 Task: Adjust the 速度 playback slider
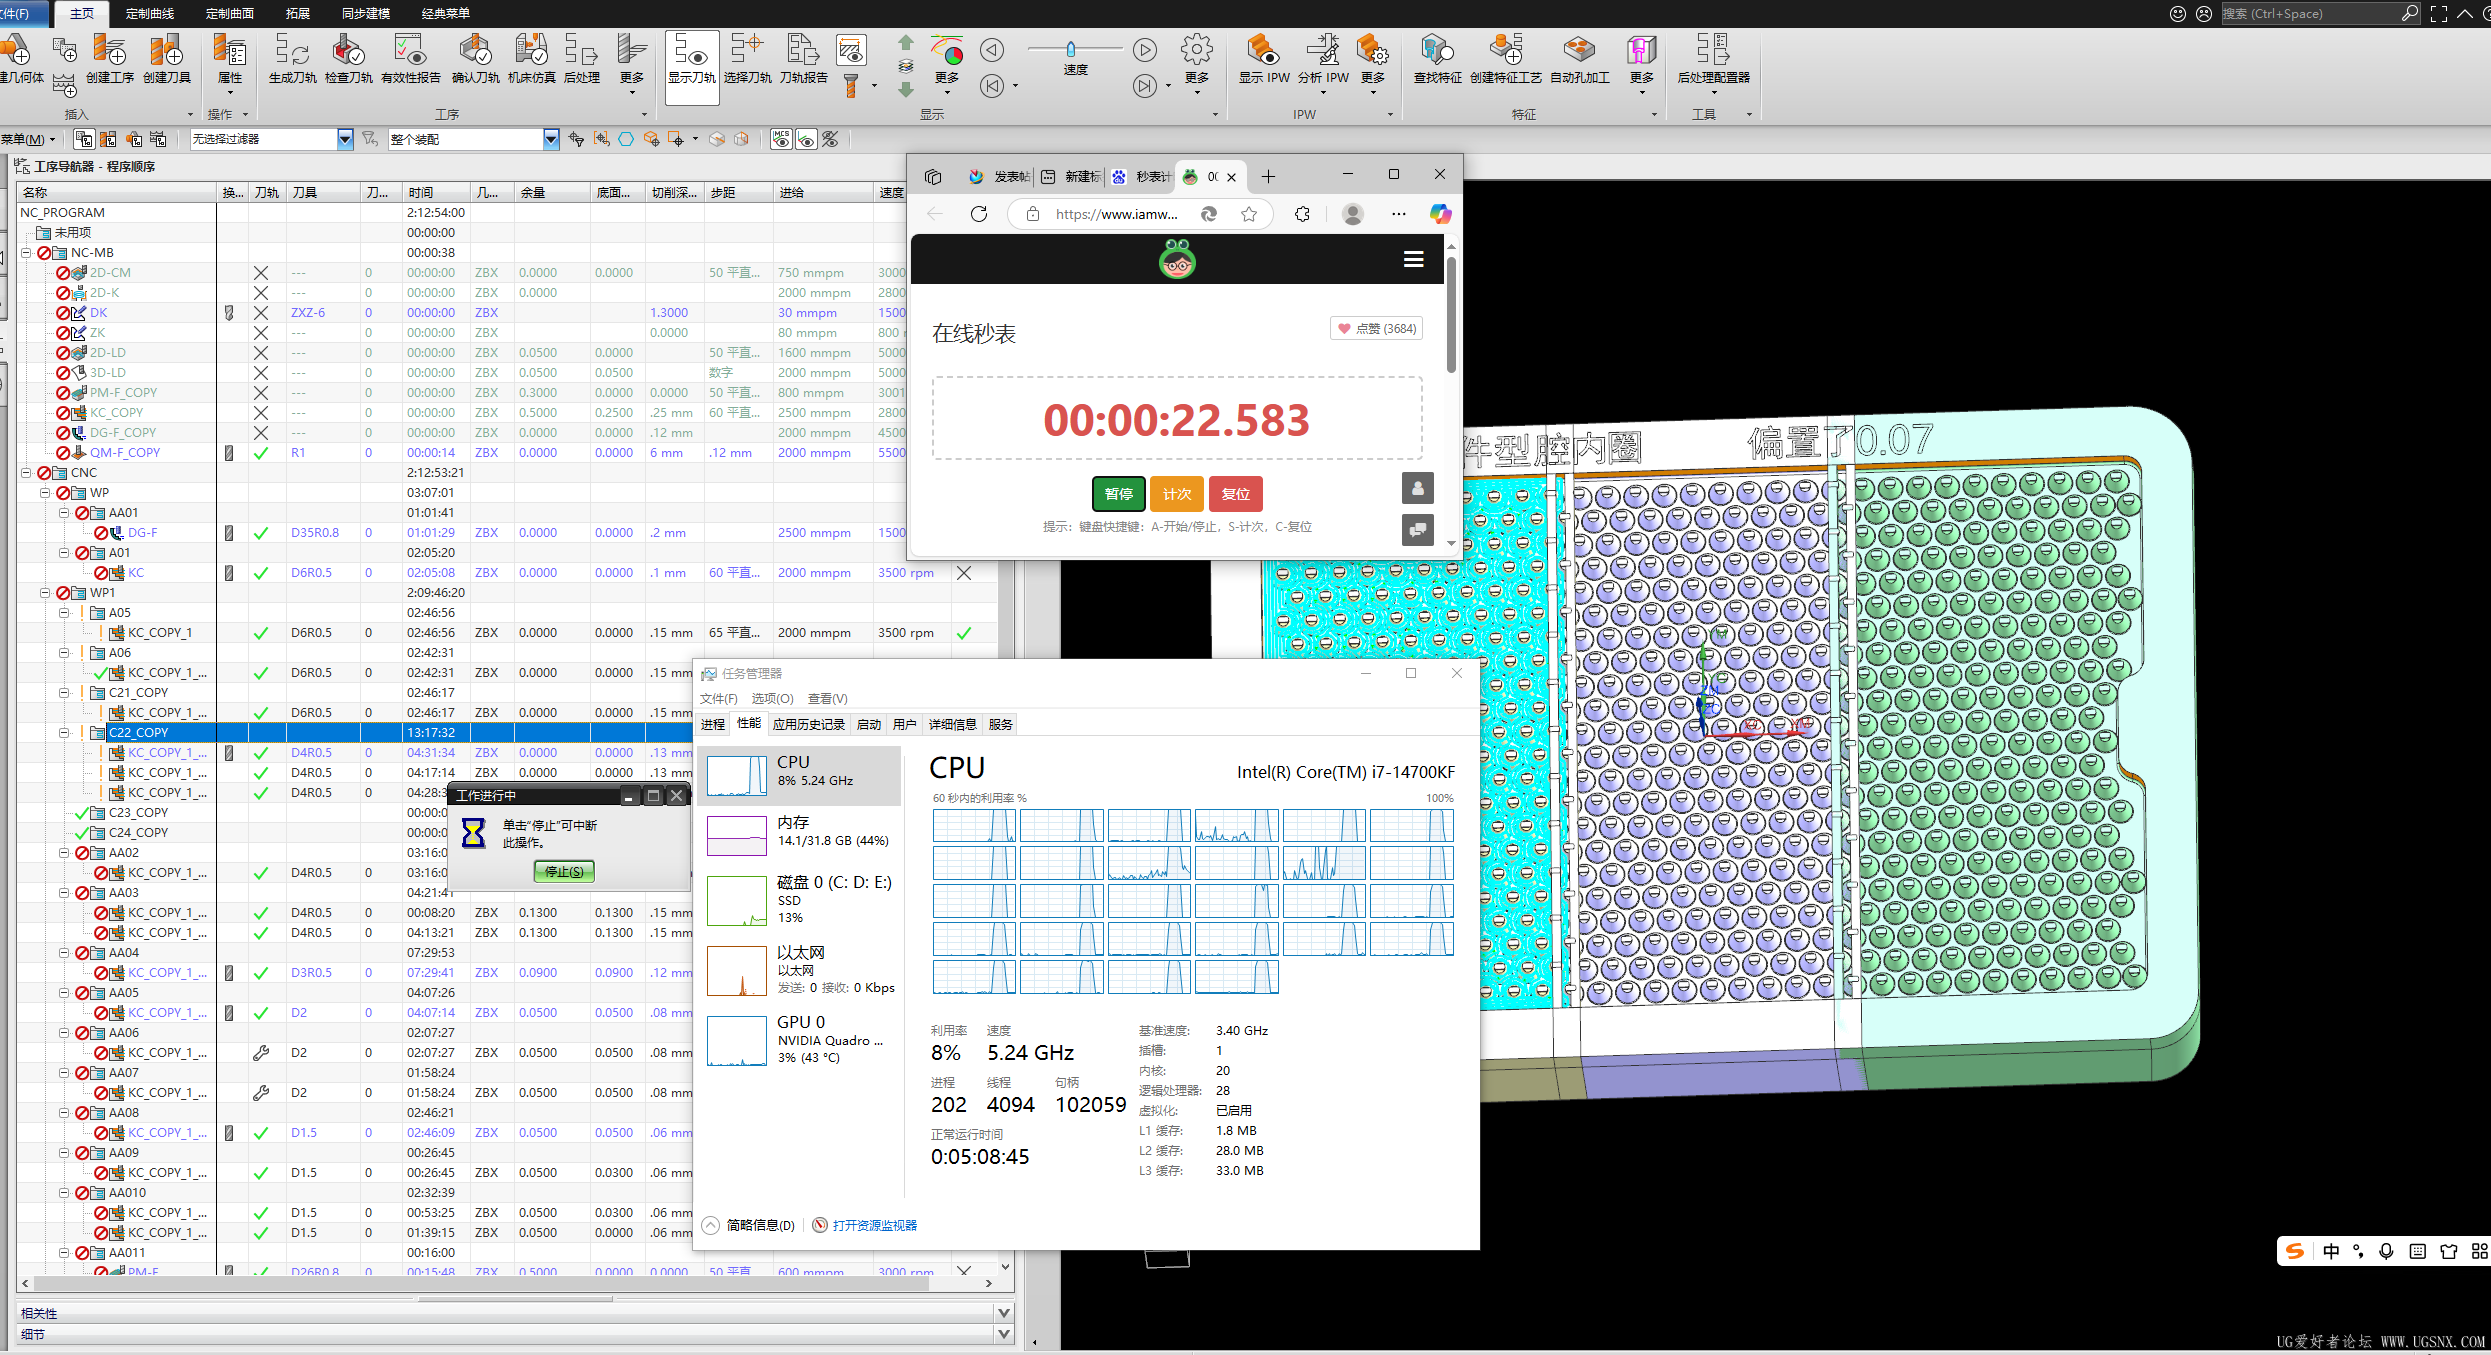(x=1071, y=49)
